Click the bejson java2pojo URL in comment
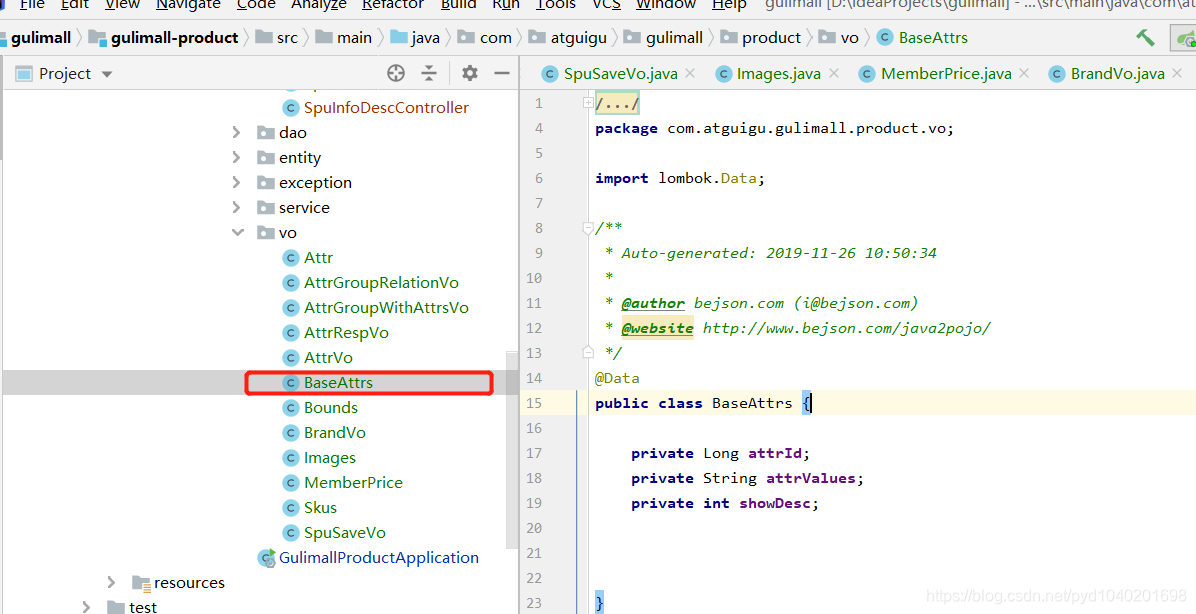 (847, 329)
